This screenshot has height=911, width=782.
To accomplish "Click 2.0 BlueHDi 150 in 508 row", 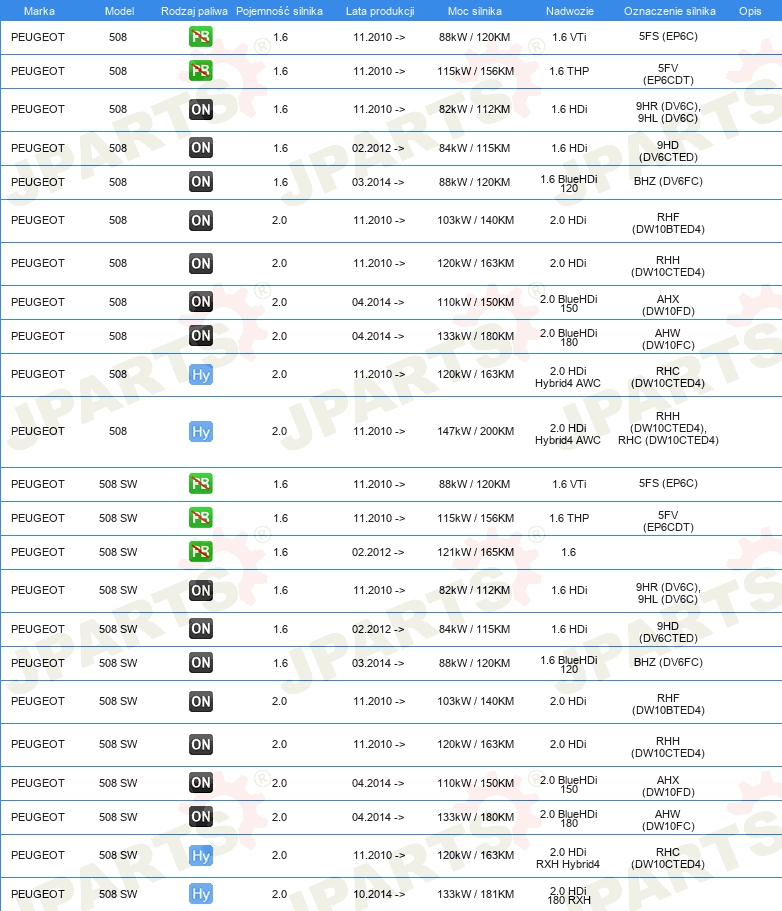I will (569, 303).
